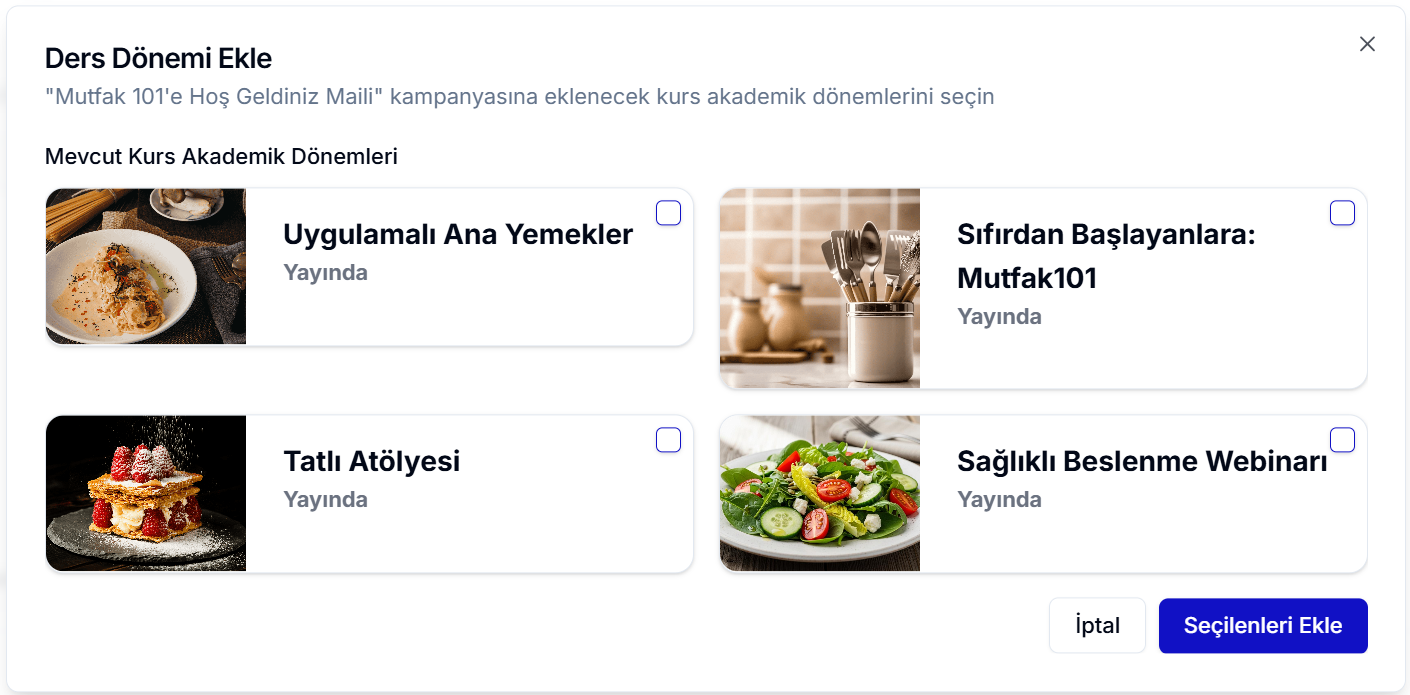Click Yayında status under Sağlıklı Beslenme Webinarı

(999, 499)
